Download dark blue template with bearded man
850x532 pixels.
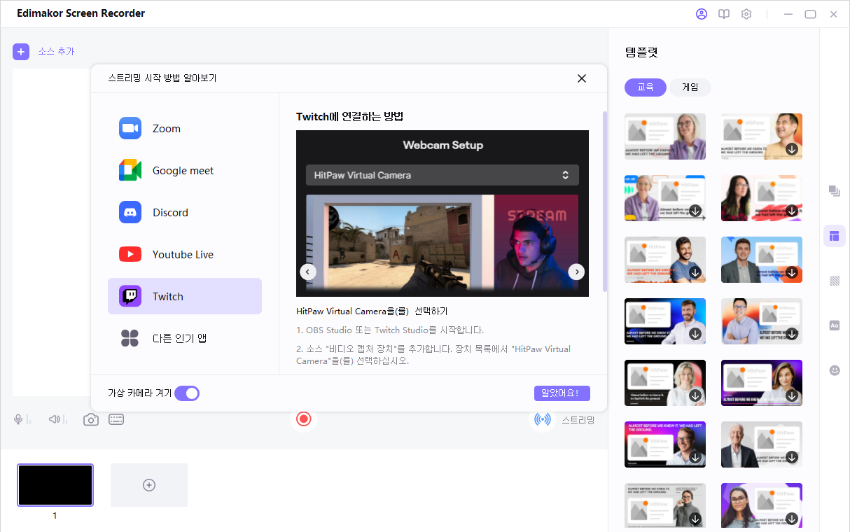point(696,334)
